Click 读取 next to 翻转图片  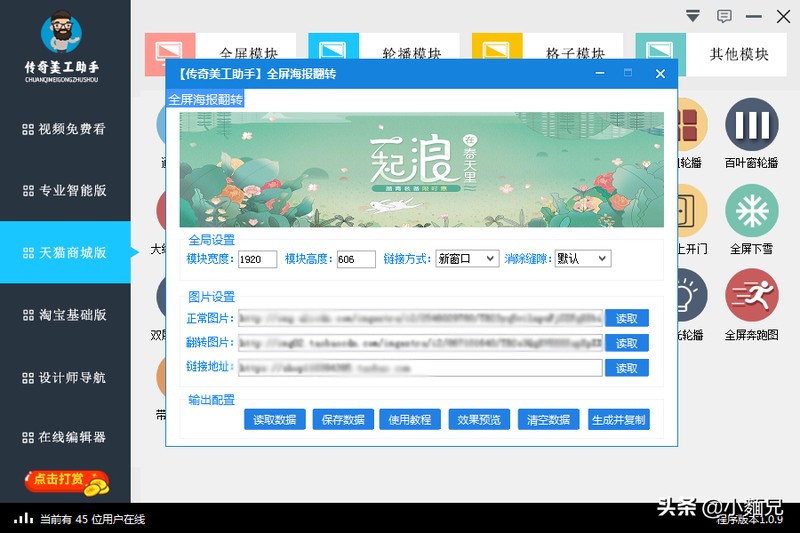tap(627, 343)
